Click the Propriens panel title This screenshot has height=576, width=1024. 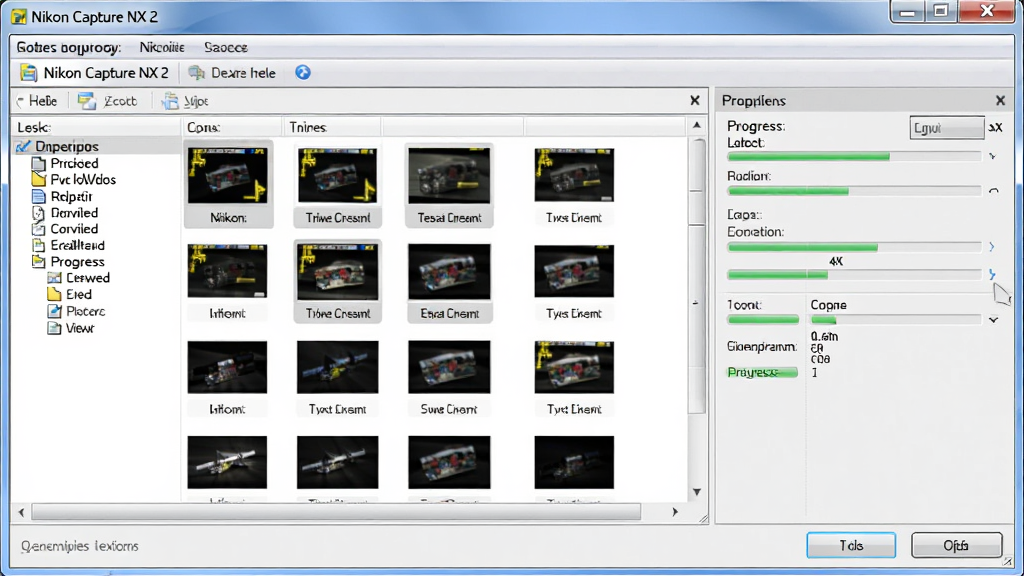pyautogui.click(x=754, y=101)
